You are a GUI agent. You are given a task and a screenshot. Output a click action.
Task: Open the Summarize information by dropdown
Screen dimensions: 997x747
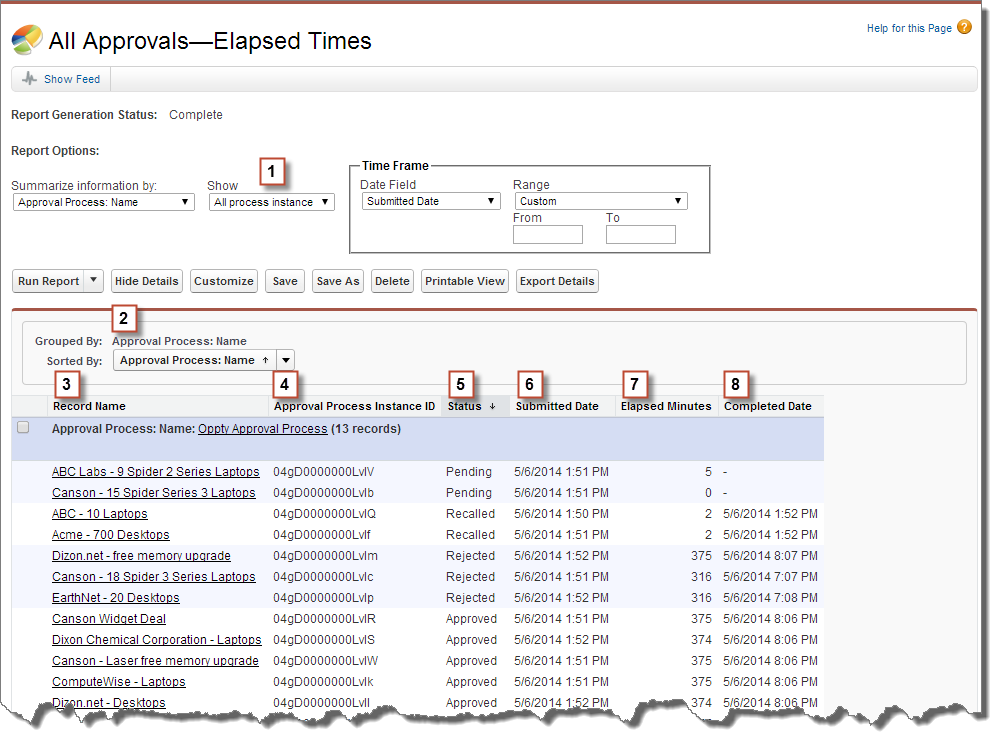click(x=104, y=202)
